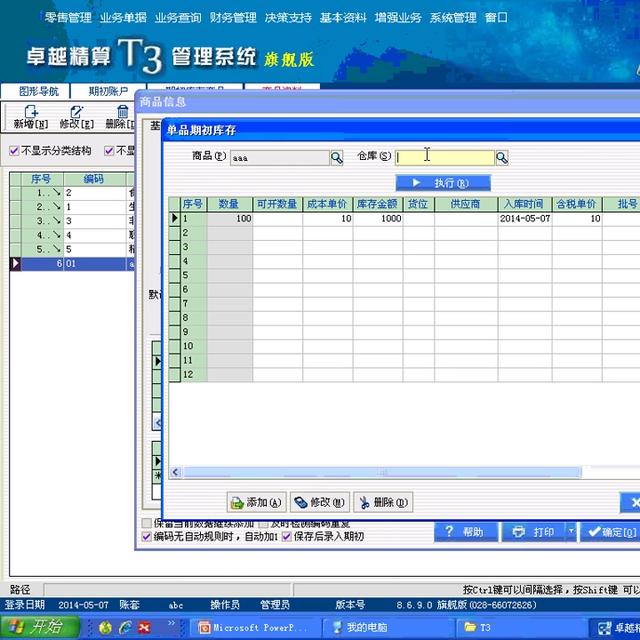
Task: Click the 打印 print button
Action: 533,532
